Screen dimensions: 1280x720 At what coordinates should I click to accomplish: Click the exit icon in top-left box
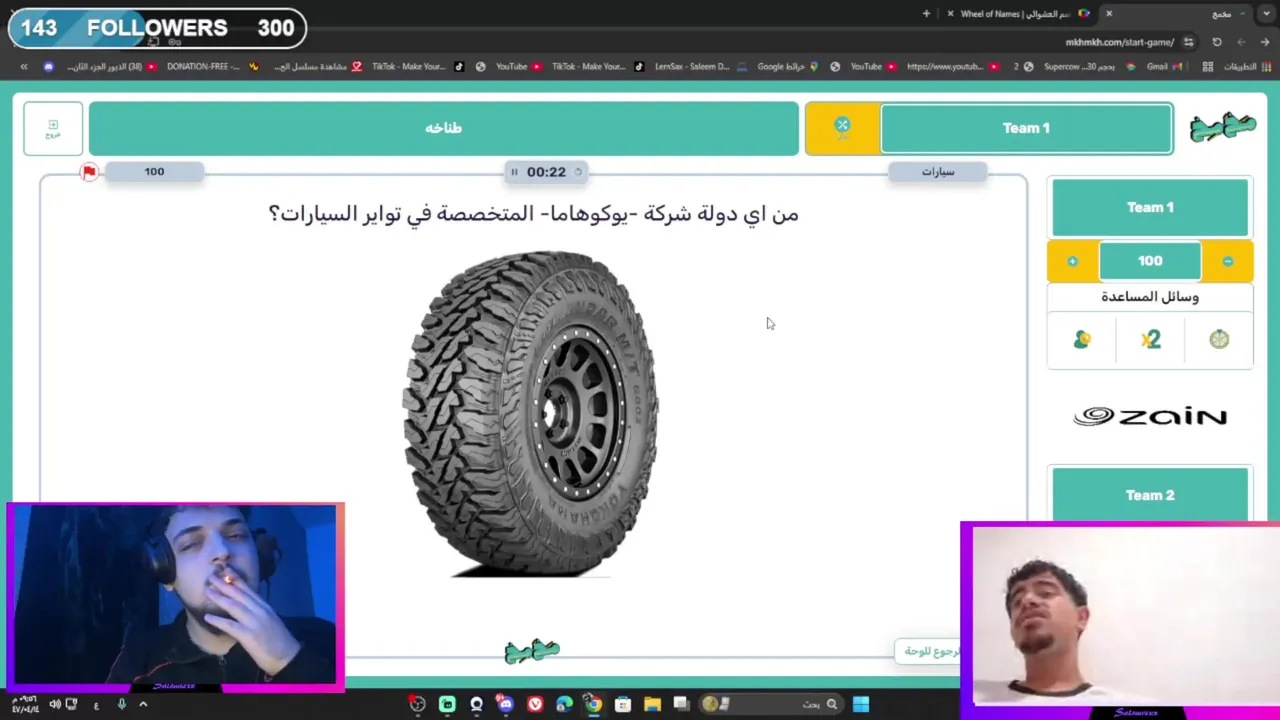click(53, 129)
